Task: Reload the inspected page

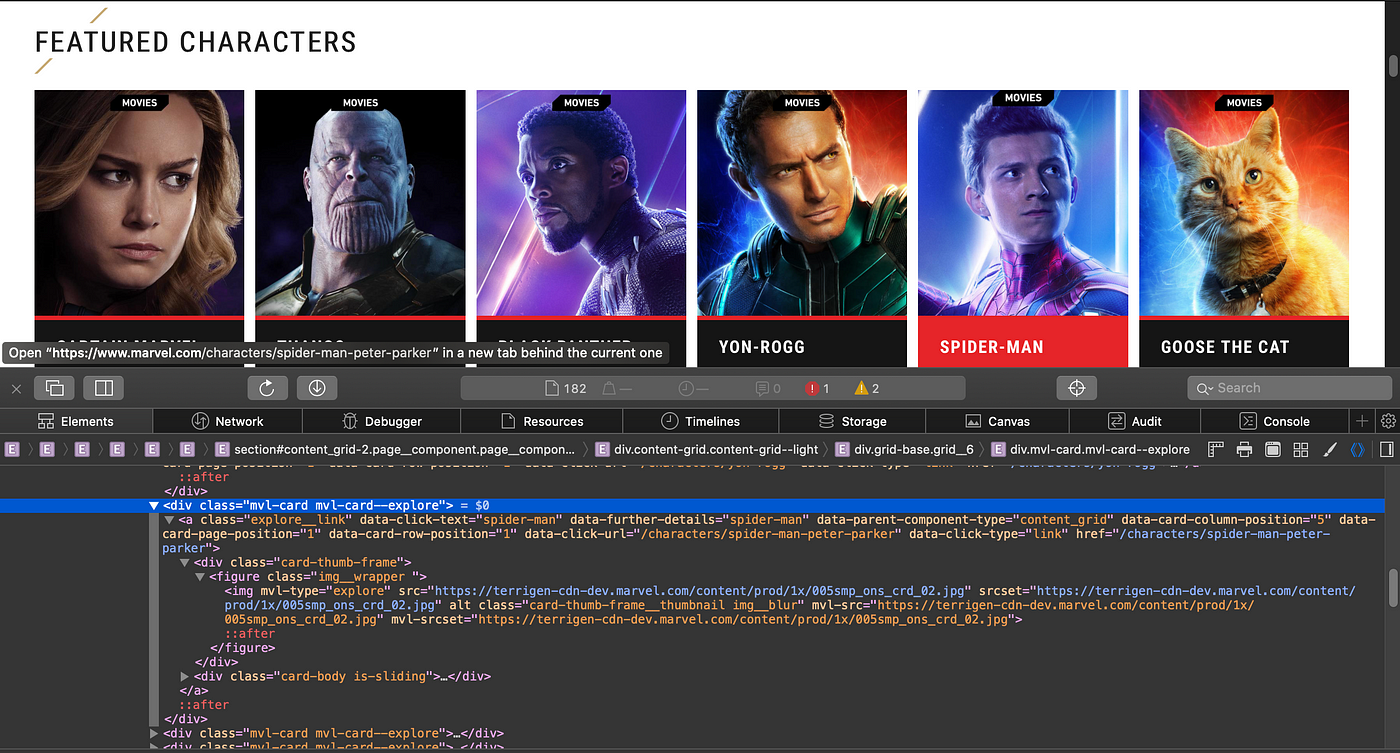Action: point(267,388)
